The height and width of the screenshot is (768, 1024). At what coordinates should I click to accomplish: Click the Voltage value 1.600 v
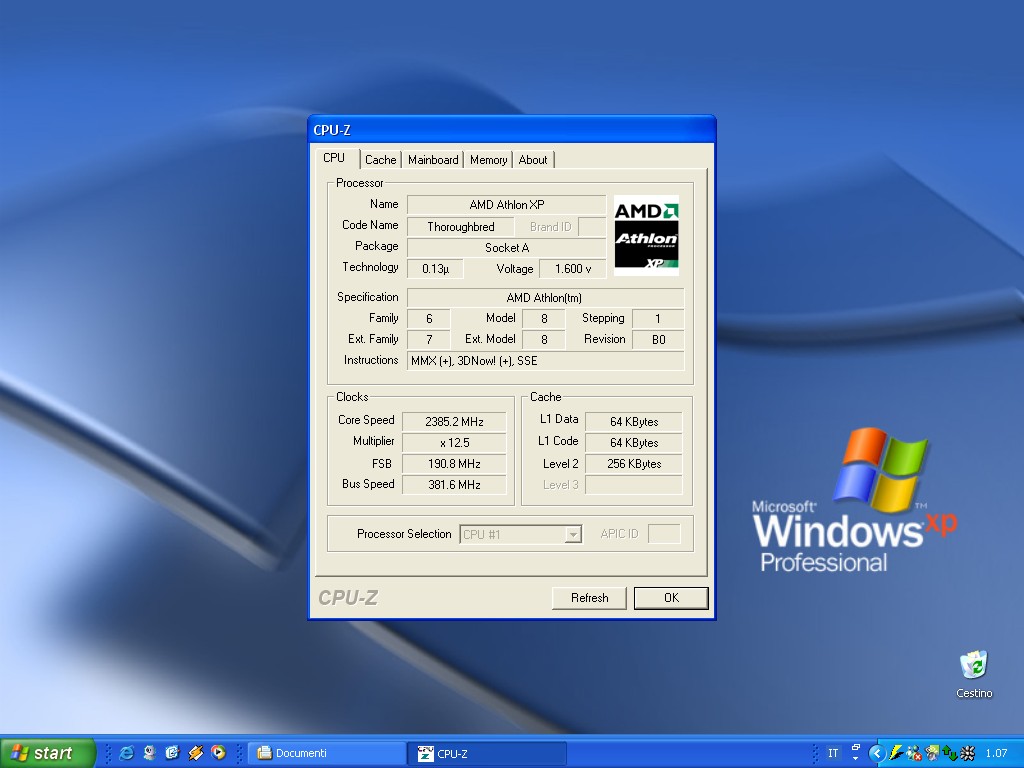(x=573, y=268)
